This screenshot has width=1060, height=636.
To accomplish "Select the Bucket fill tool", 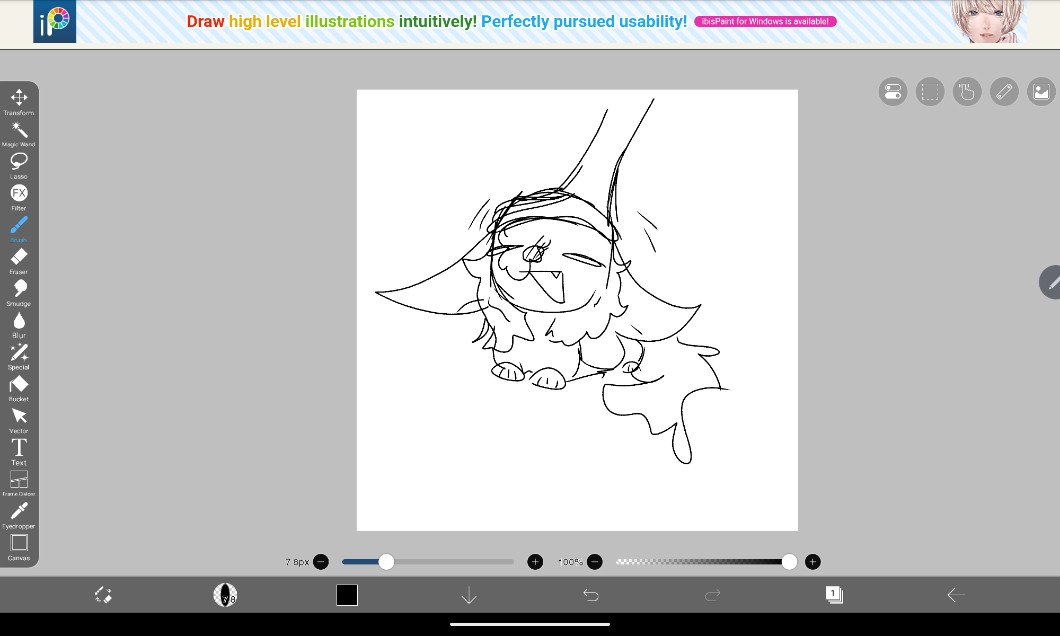I will 18,385.
